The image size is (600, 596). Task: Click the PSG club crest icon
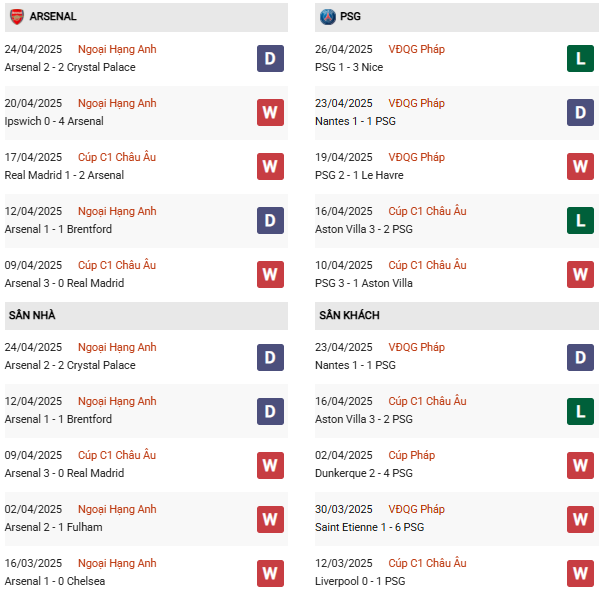point(327,17)
